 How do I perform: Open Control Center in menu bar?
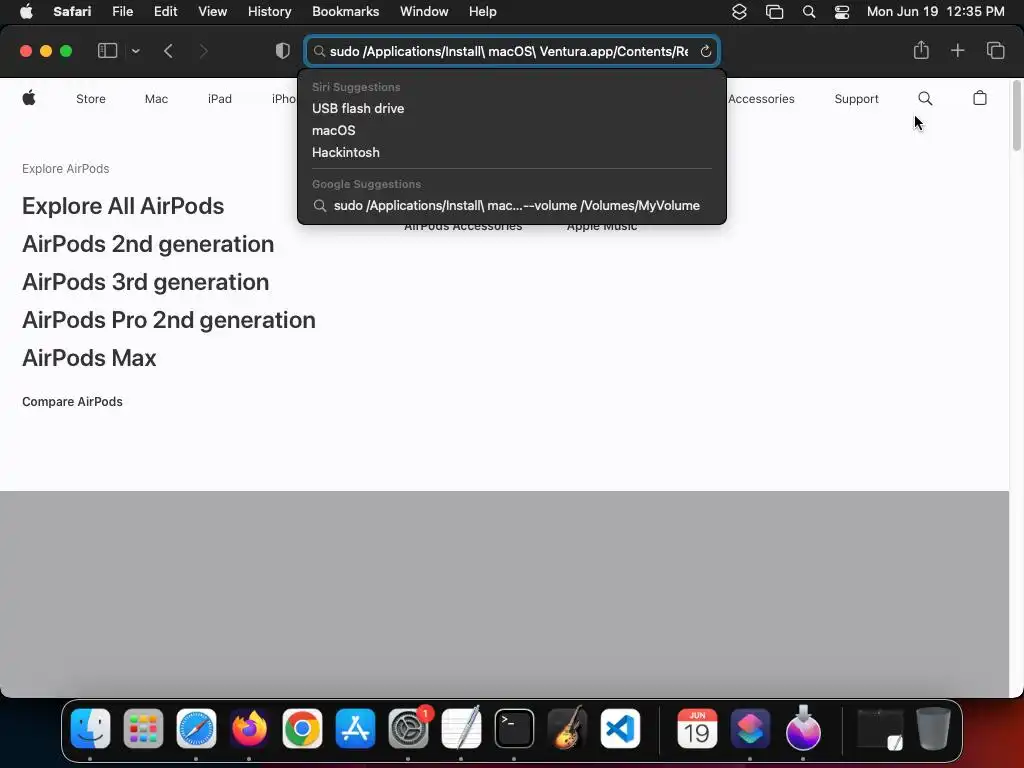point(842,12)
